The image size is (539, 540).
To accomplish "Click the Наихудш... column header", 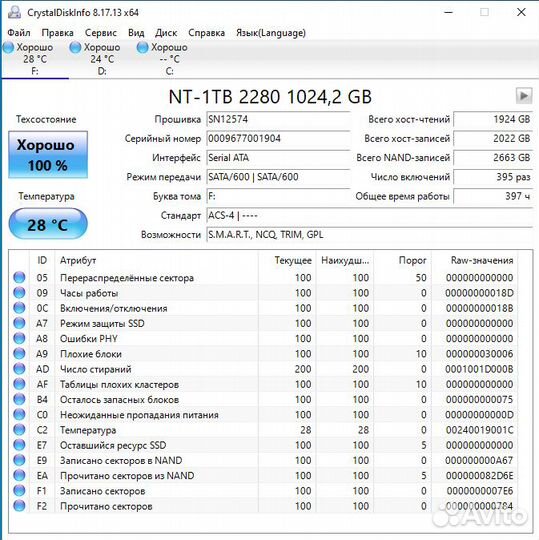I will coord(345,260).
